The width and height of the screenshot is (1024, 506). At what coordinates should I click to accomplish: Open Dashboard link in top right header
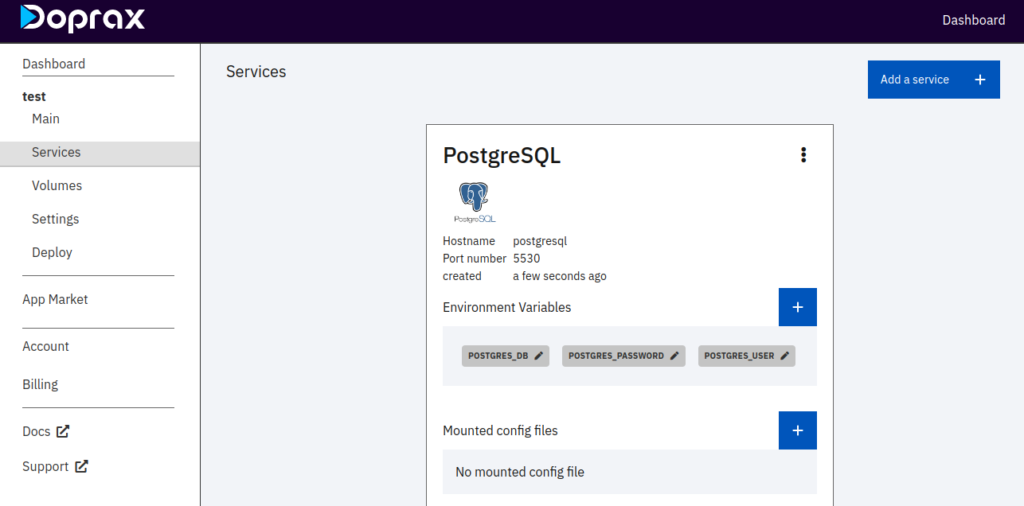click(973, 20)
